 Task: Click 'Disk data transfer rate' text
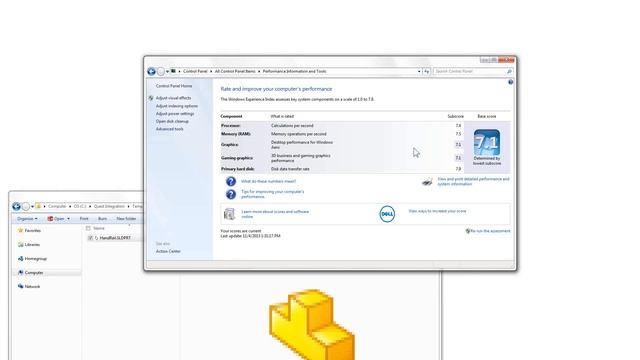[290, 169]
